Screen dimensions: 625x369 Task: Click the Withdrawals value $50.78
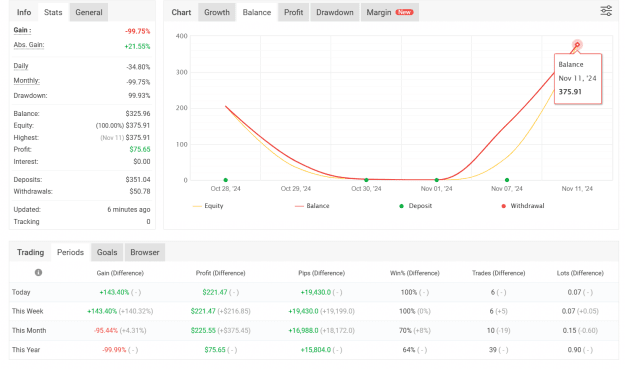[x=140, y=192]
